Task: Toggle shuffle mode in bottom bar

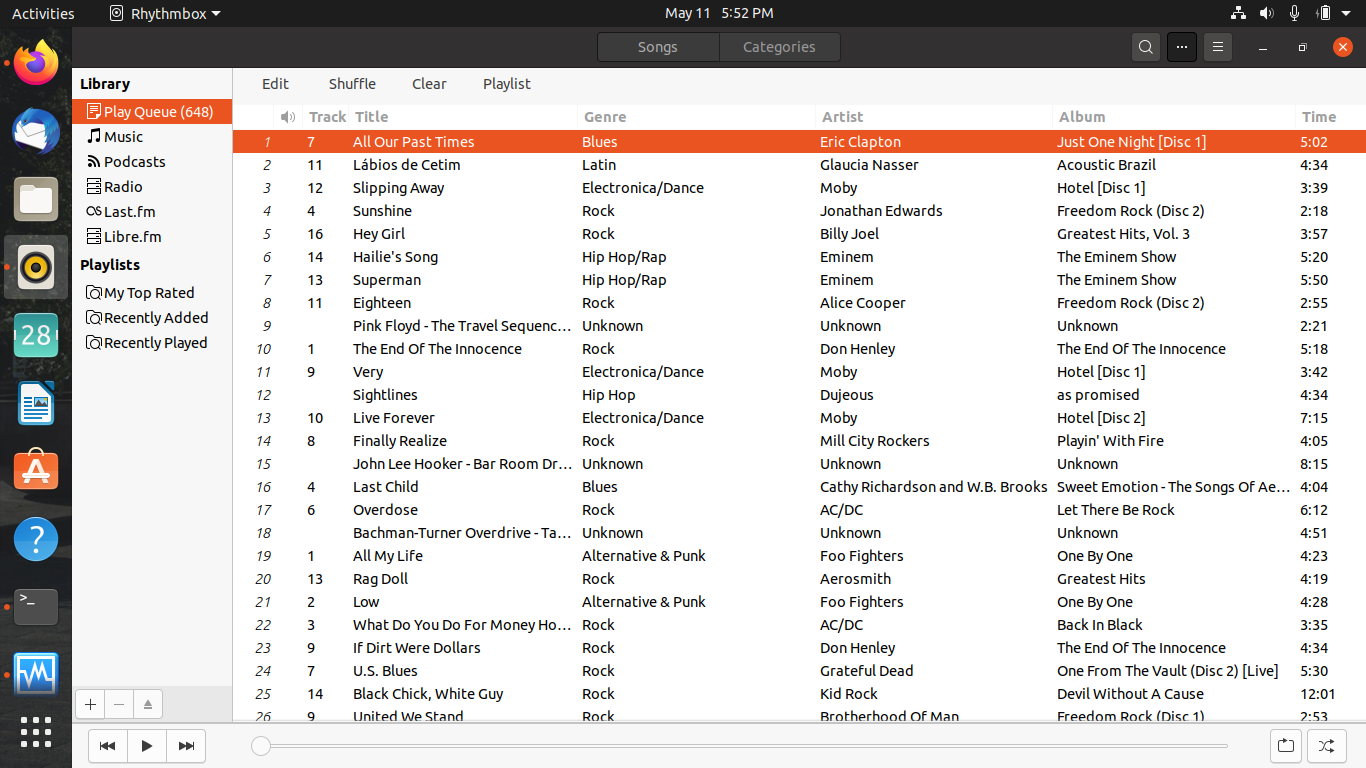Action: (1326, 746)
